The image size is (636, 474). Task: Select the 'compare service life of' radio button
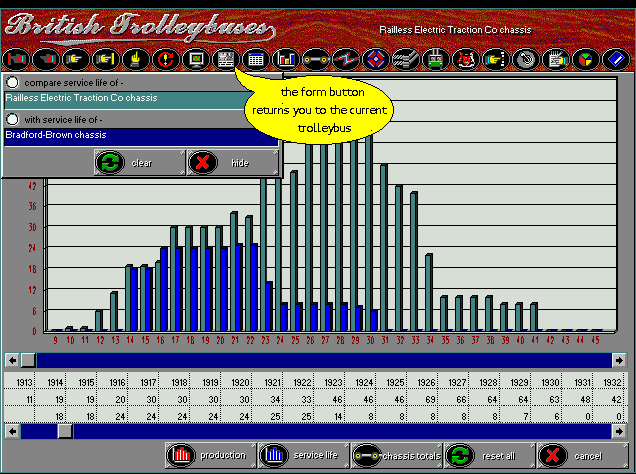tap(12, 82)
